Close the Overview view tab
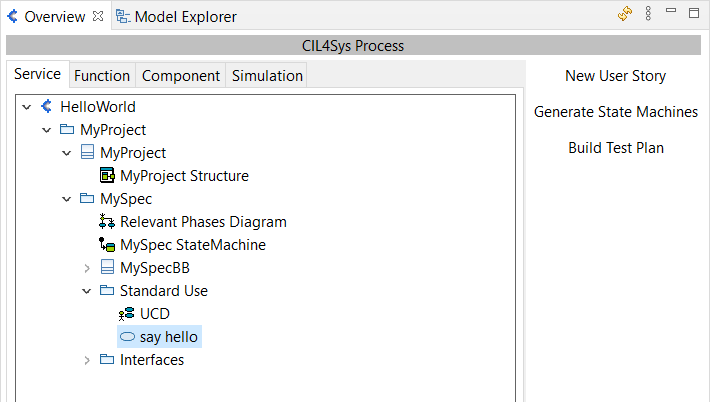 pyautogui.click(x=98, y=16)
